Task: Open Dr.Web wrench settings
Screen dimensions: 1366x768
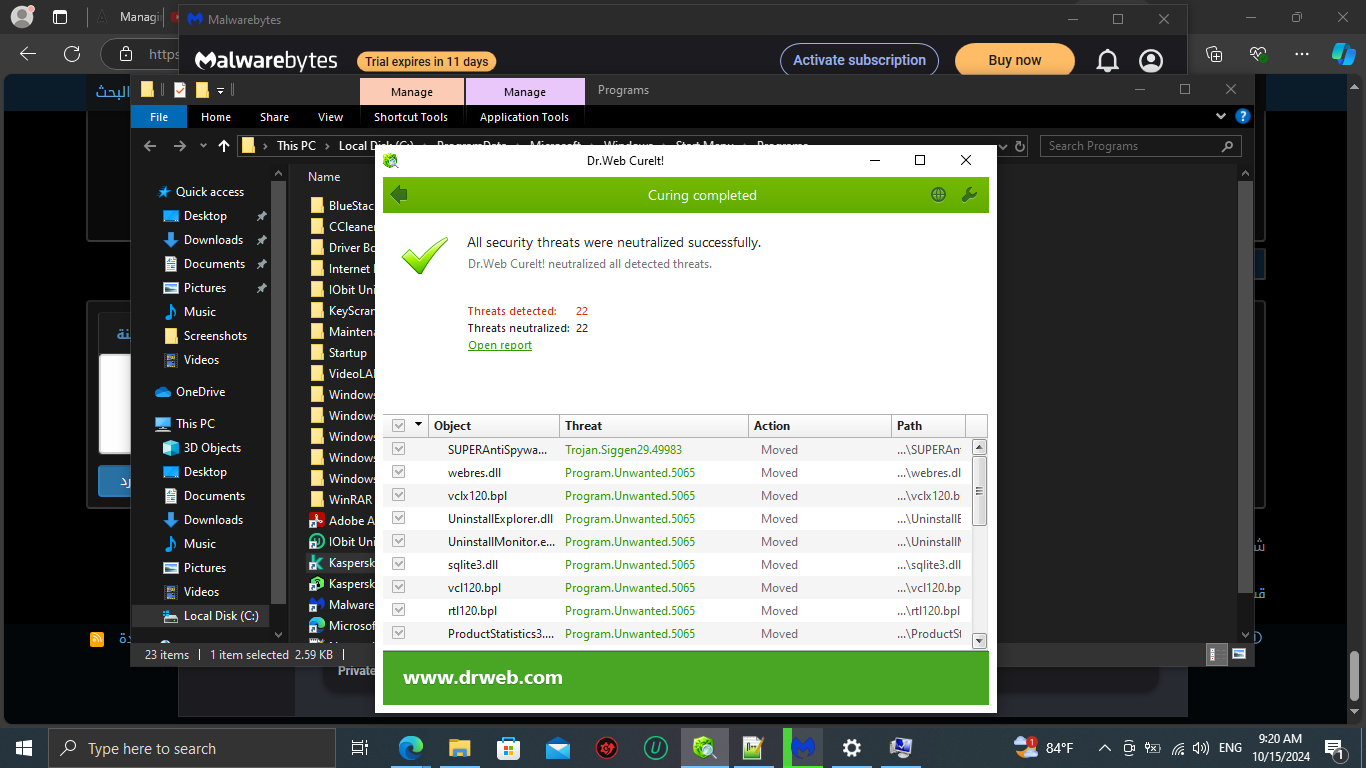Action: tap(969, 195)
